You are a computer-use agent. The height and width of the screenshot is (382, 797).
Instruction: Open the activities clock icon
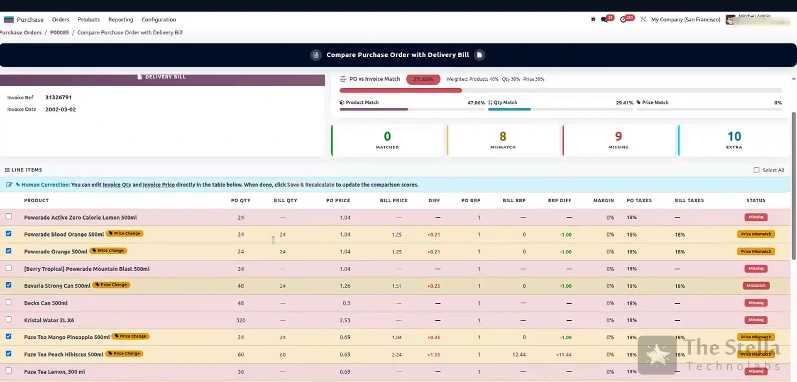click(623, 19)
